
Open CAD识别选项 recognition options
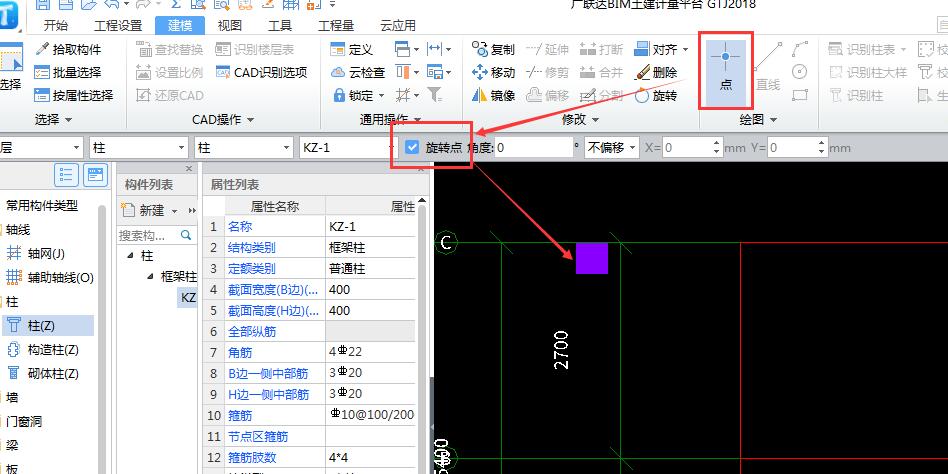(262, 73)
